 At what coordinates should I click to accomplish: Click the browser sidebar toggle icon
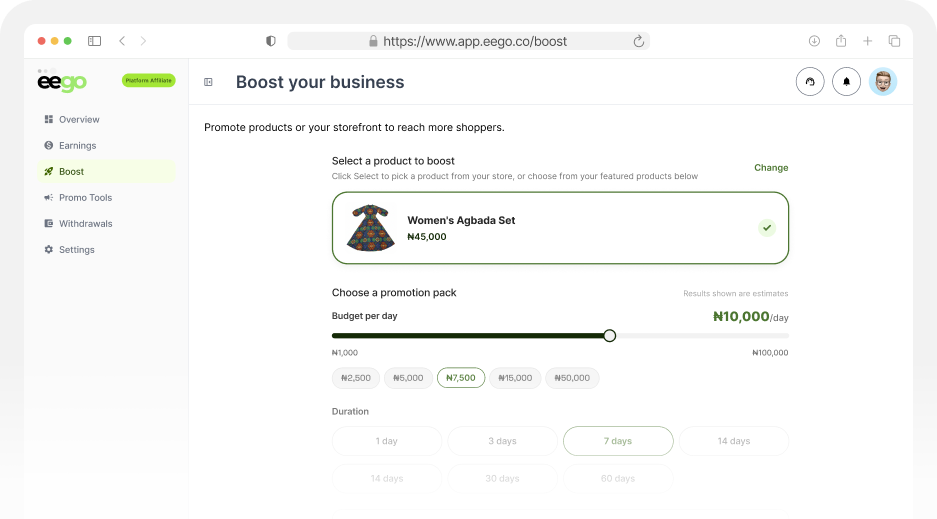point(94,41)
